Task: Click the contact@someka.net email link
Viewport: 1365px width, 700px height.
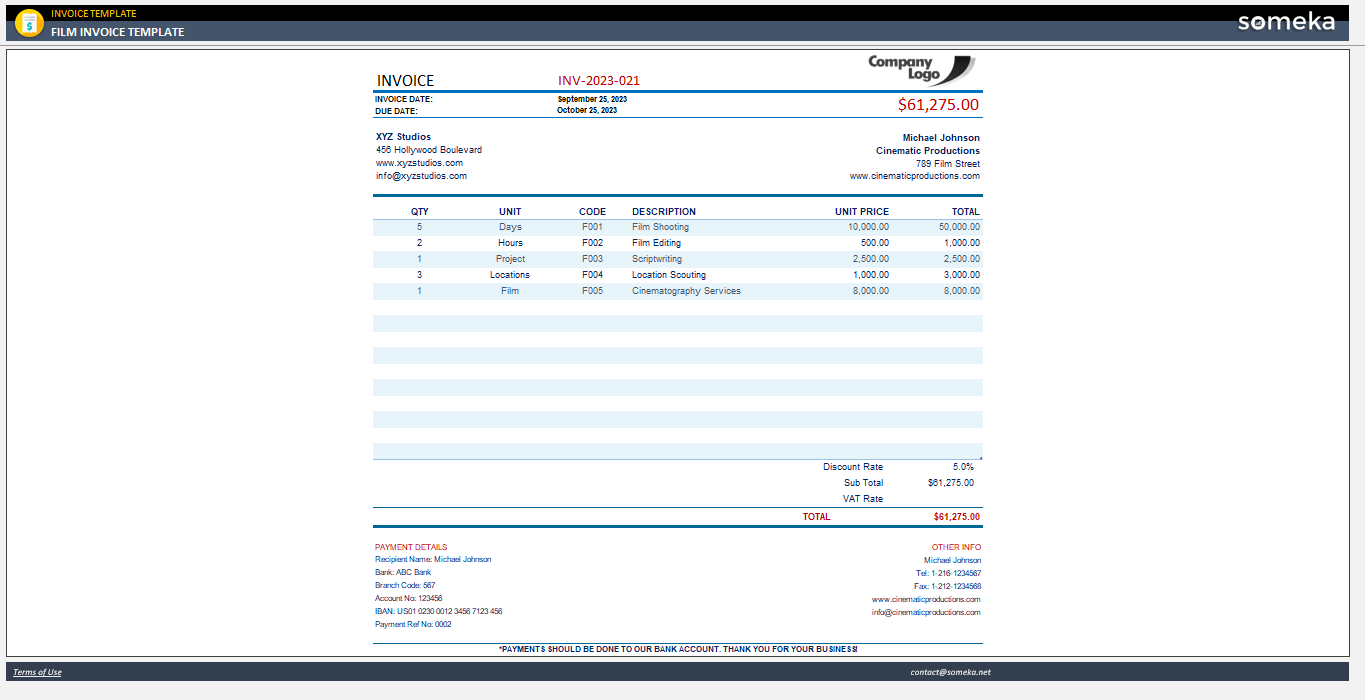Action: click(950, 672)
